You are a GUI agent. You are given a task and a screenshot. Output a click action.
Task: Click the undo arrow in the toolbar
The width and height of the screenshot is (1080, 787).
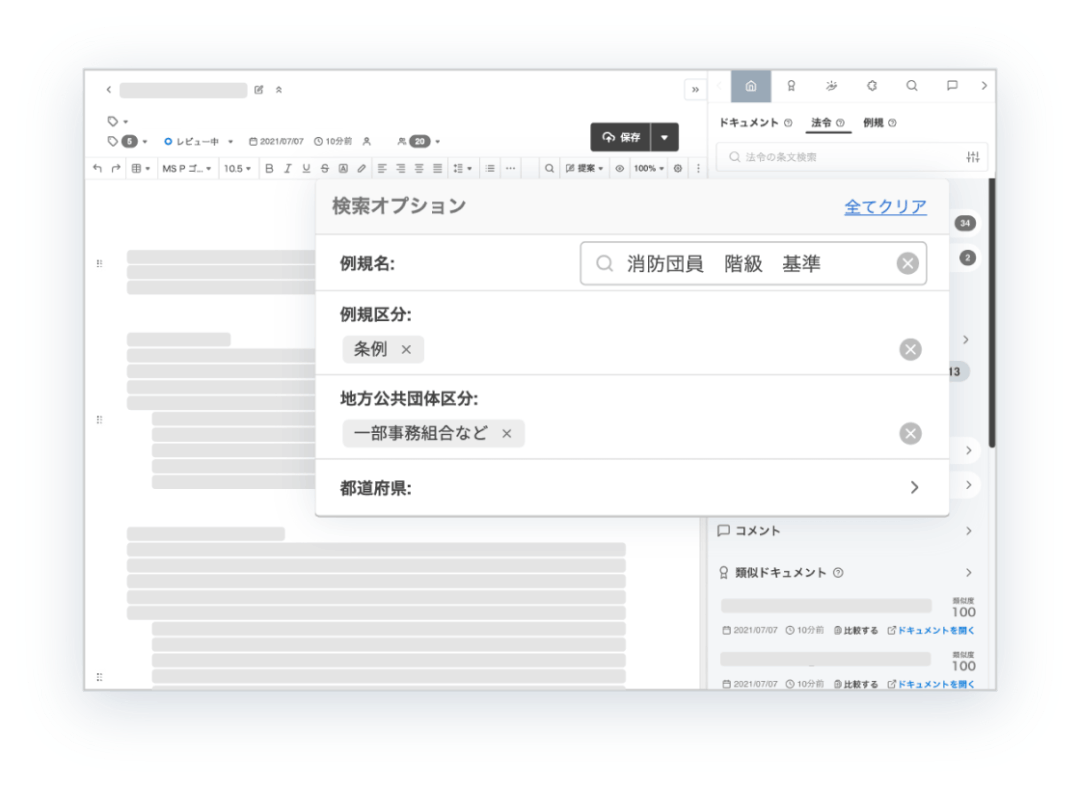pos(97,169)
